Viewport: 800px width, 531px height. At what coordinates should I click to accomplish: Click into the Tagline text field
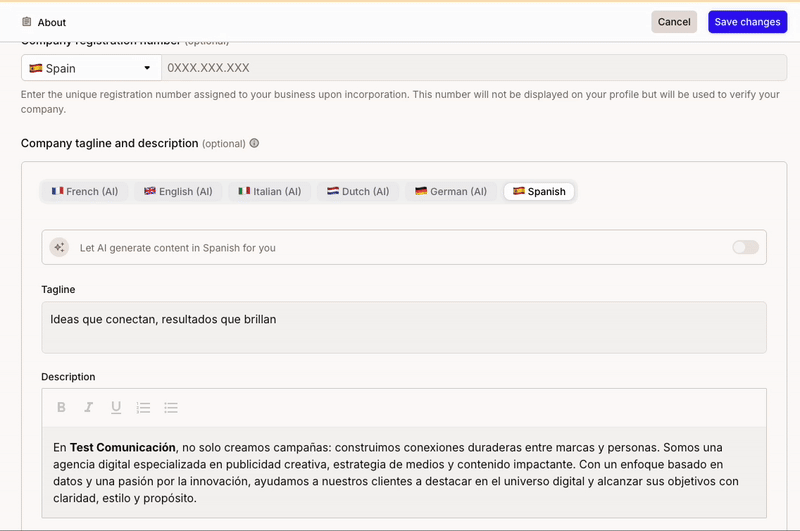click(404, 327)
